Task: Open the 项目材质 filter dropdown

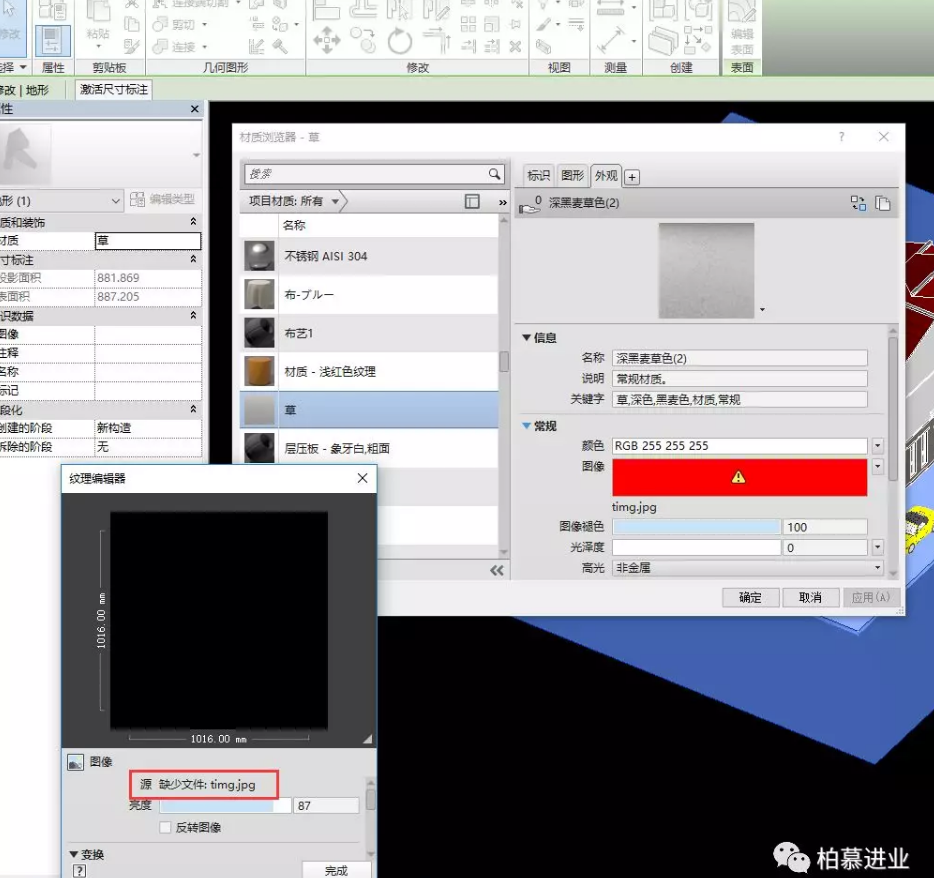Action: [336, 201]
